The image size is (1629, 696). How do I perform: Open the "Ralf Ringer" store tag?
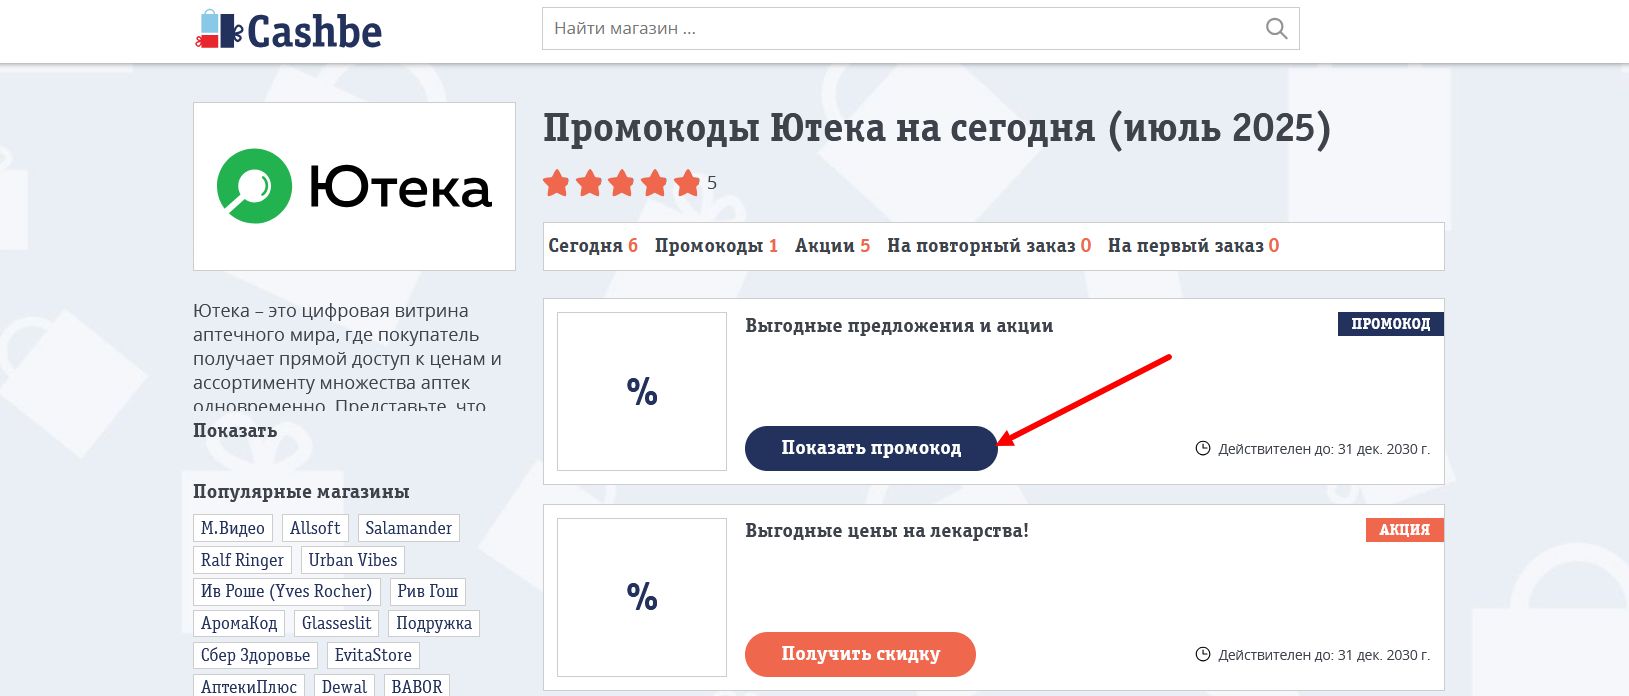tap(242, 560)
